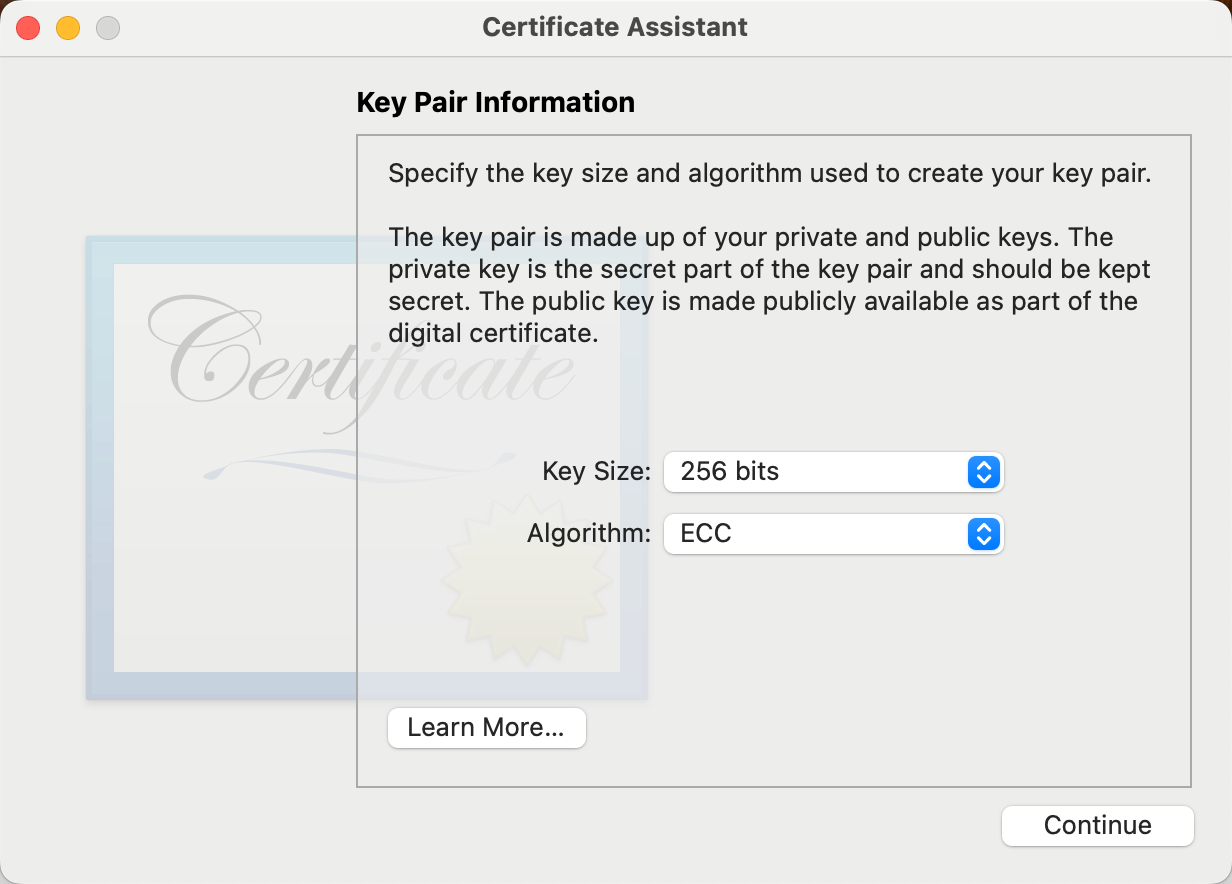This screenshot has height=884, width=1232.
Task: Click the 'Specify the key size' instruction line
Action: pos(770,173)
